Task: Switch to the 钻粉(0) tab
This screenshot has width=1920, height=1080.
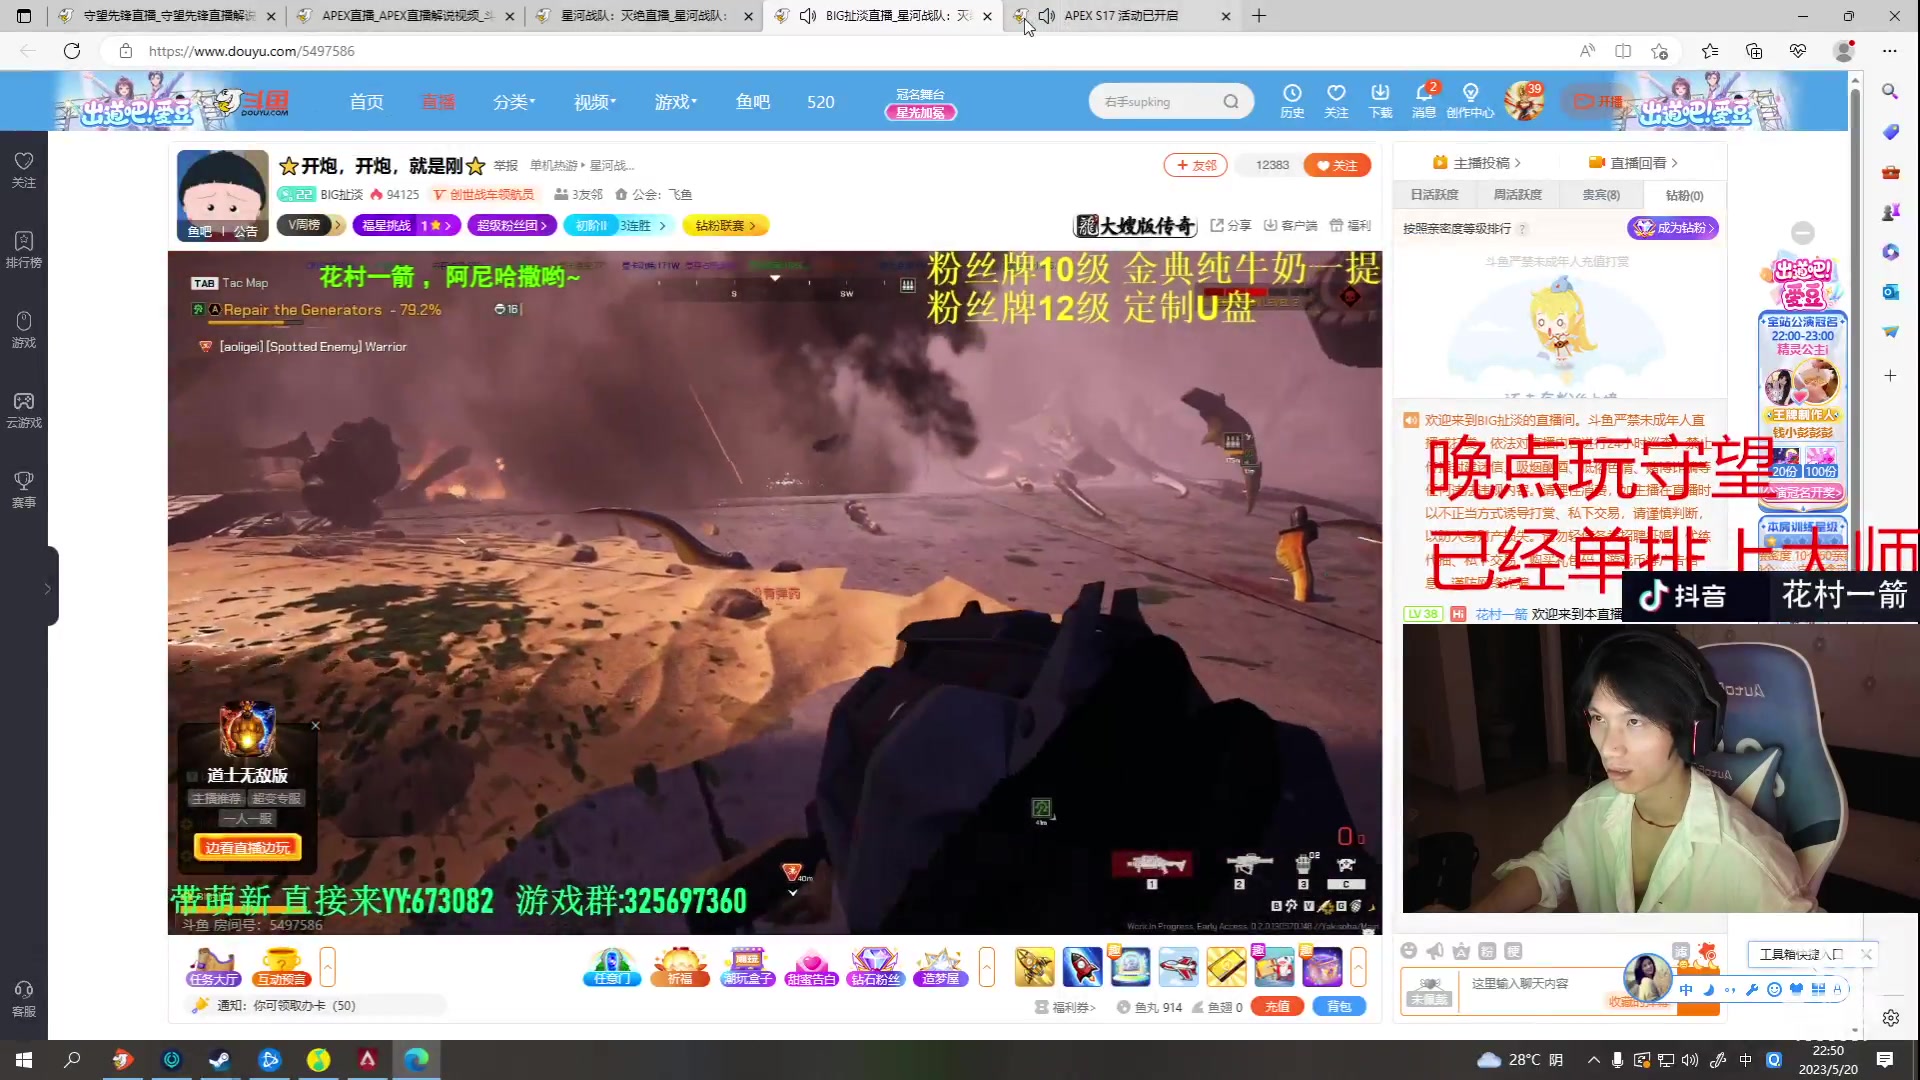Action: coord(1684,195)
